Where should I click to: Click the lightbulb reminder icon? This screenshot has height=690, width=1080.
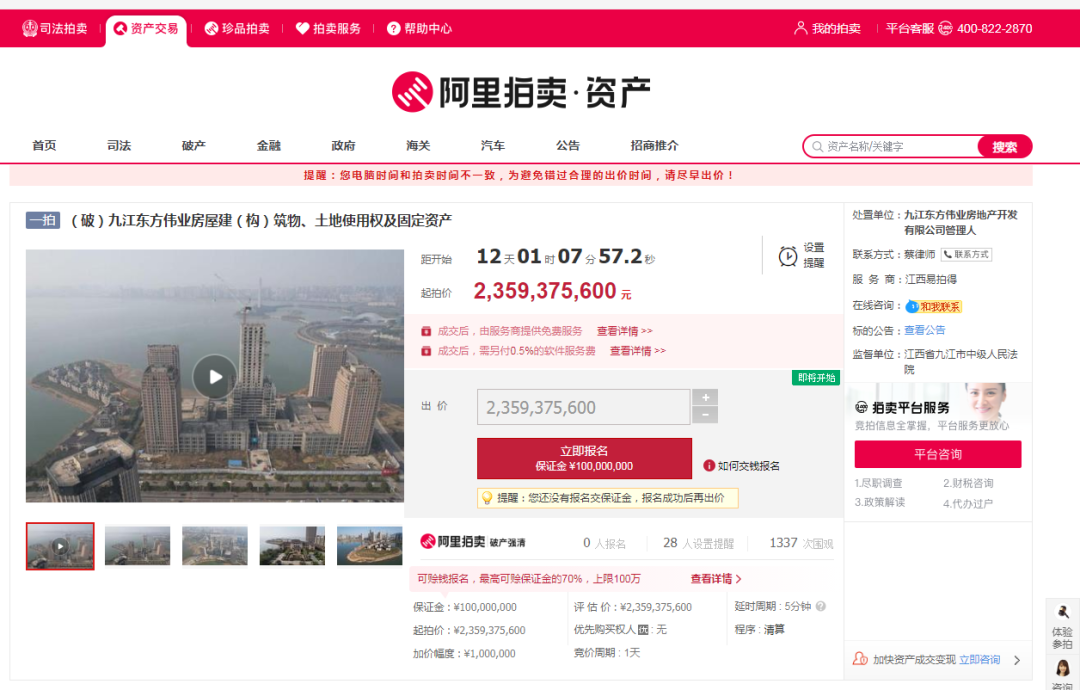(487, 497)
